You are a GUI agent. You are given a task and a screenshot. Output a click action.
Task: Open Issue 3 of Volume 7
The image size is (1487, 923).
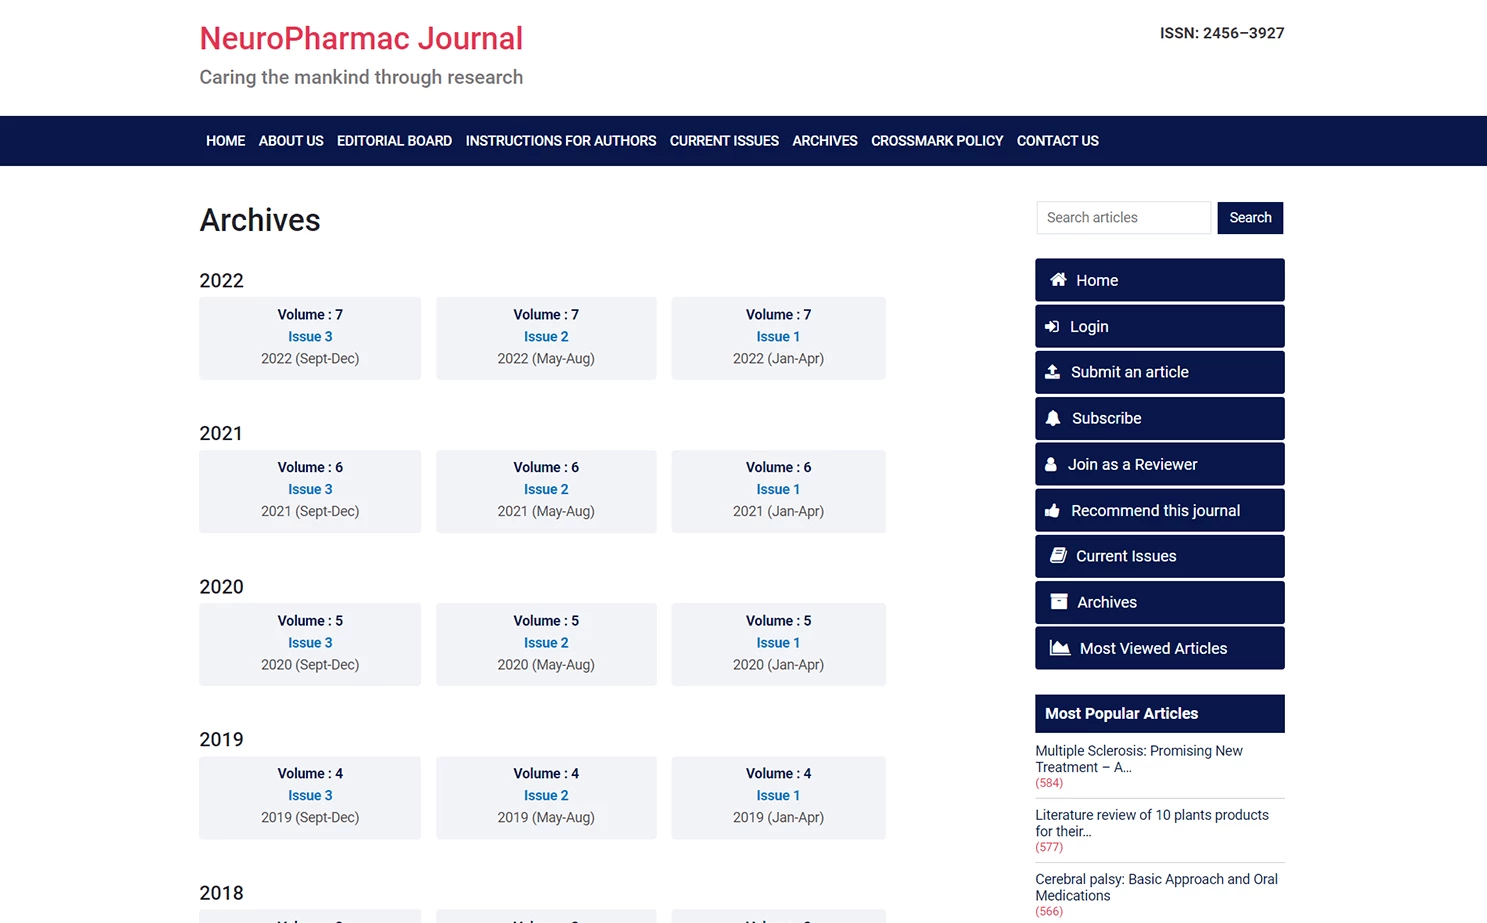[310, 336]
